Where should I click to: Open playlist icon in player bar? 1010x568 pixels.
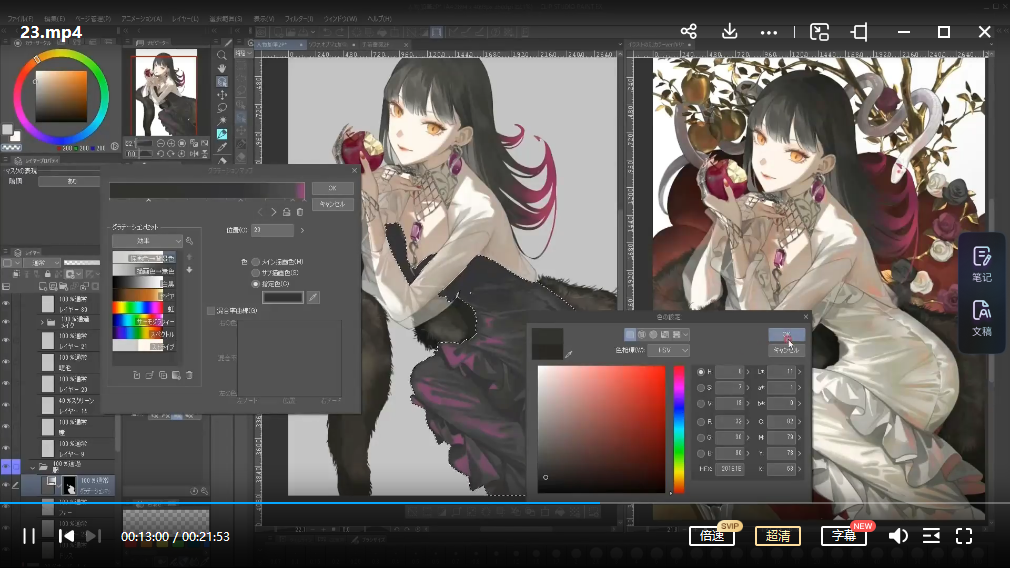(931, 536)
